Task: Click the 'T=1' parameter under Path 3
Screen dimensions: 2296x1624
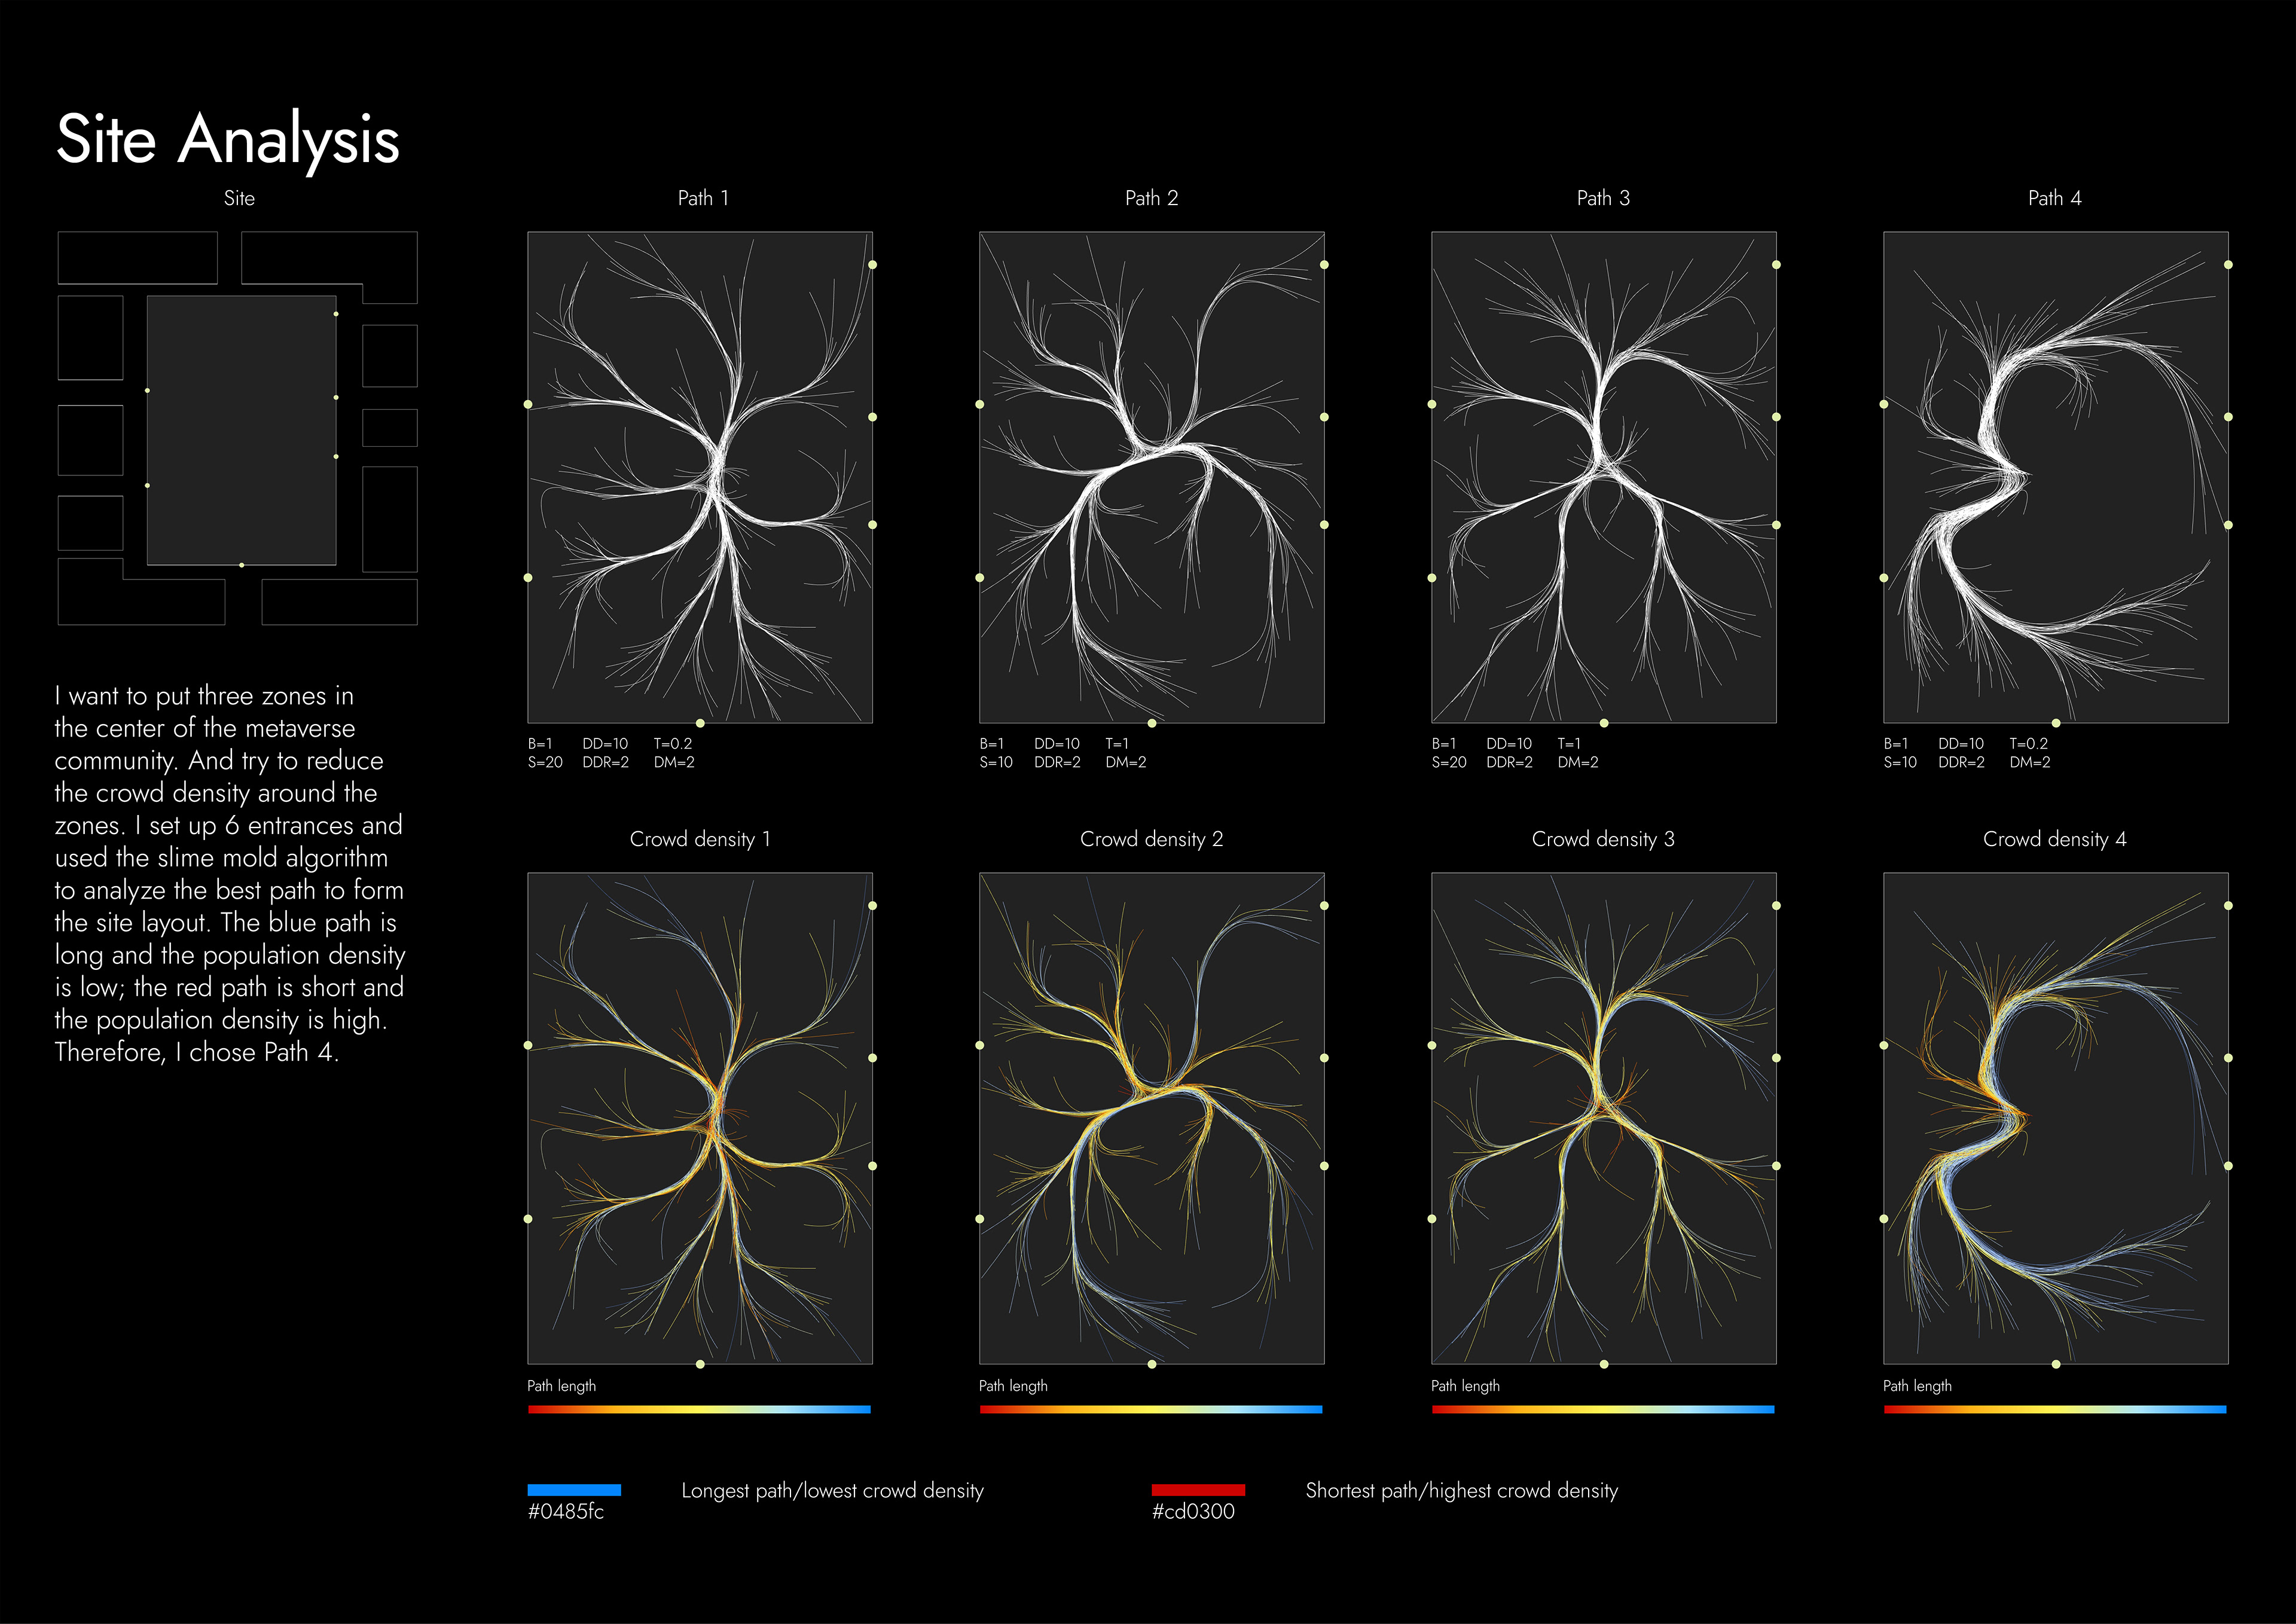Action: point(1569,744)
